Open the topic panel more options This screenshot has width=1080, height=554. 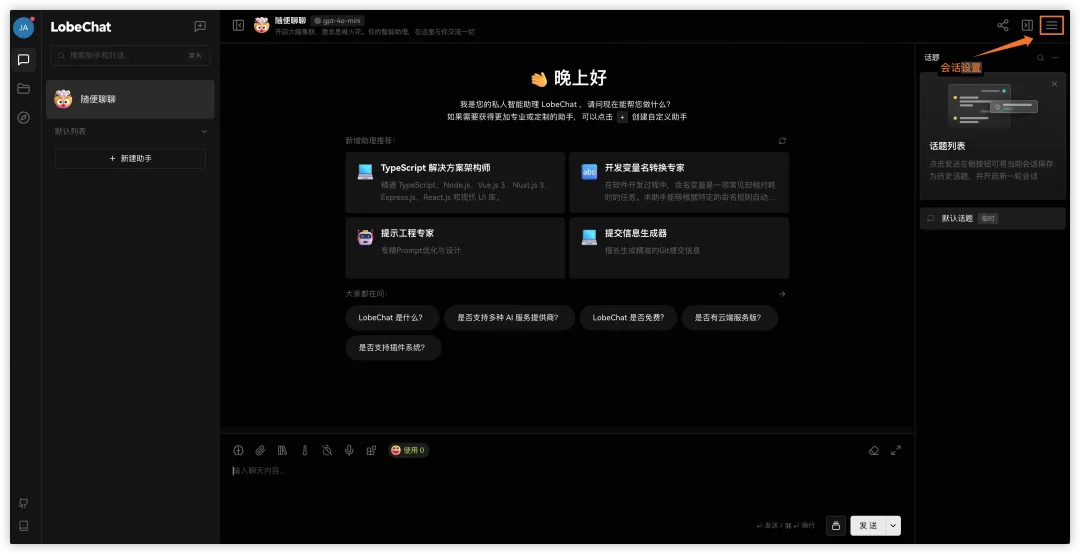click(1055, 58)
